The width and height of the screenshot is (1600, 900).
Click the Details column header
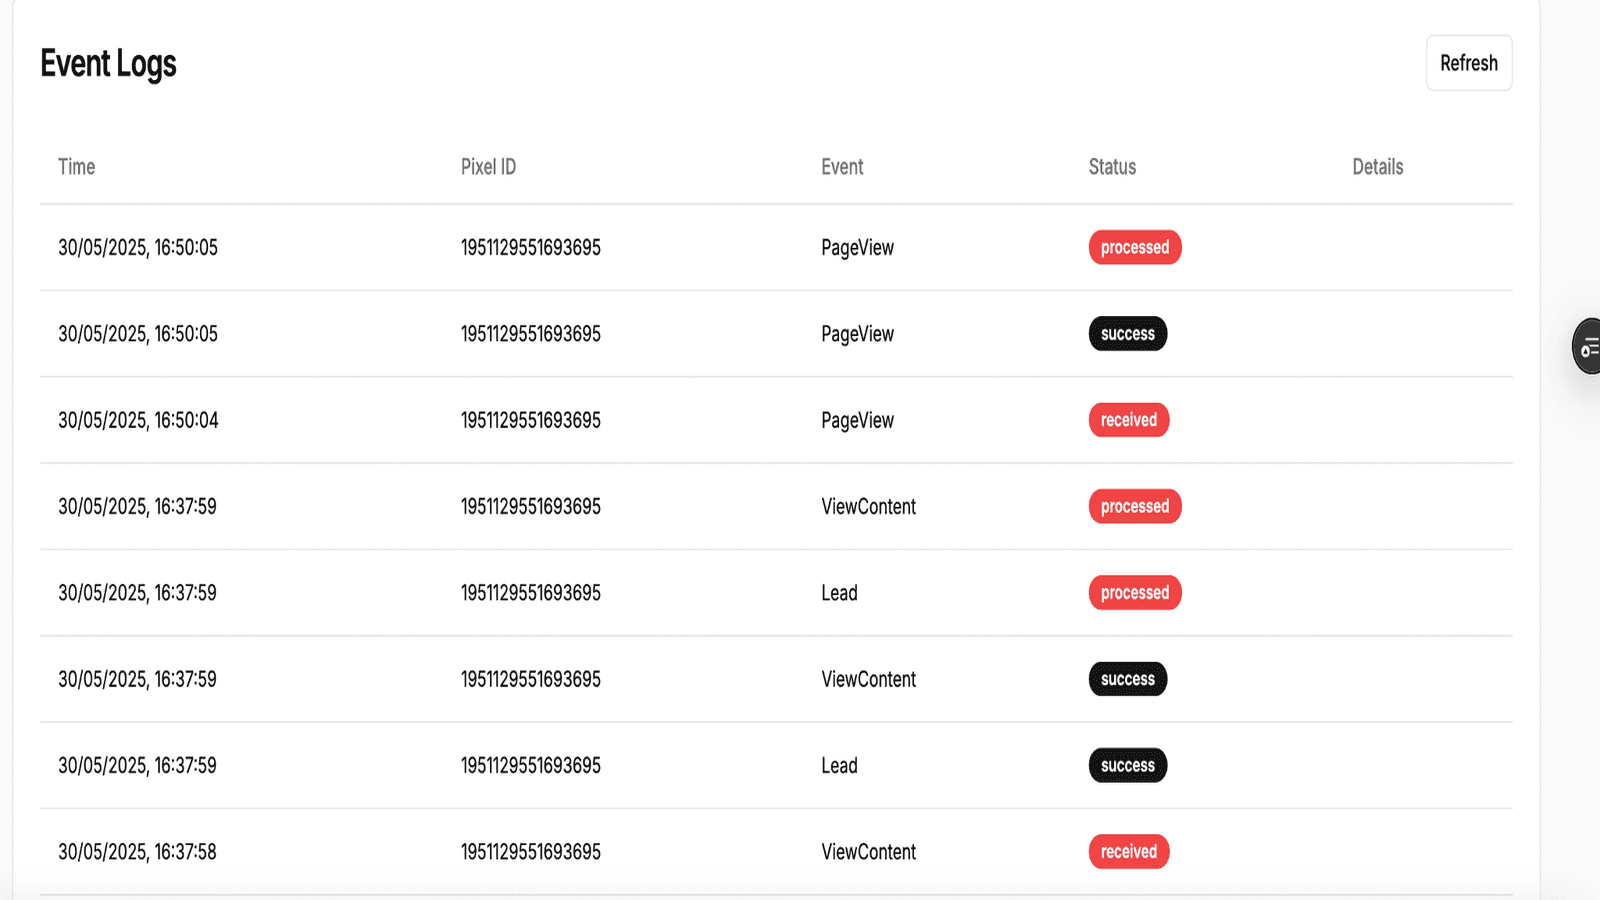[x=1378, y=167]
